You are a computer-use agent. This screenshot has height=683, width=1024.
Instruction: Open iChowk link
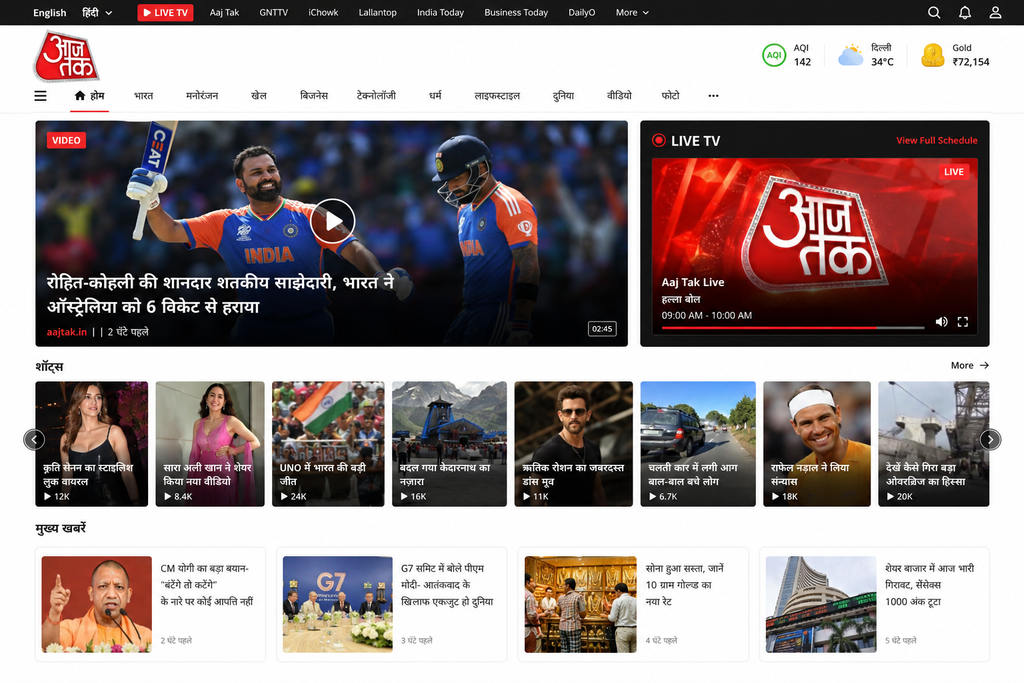tap(323, 12)
